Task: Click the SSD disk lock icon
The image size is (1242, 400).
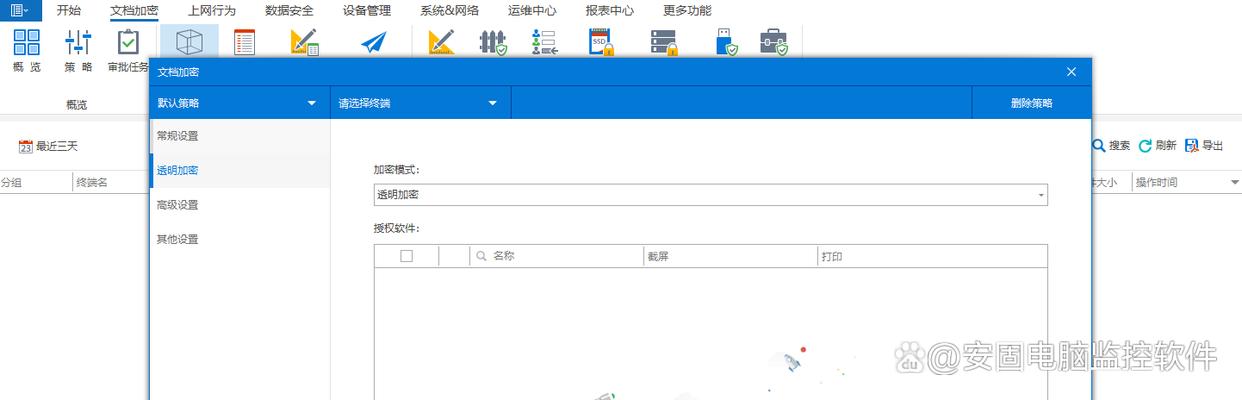Action: (601, 42)
